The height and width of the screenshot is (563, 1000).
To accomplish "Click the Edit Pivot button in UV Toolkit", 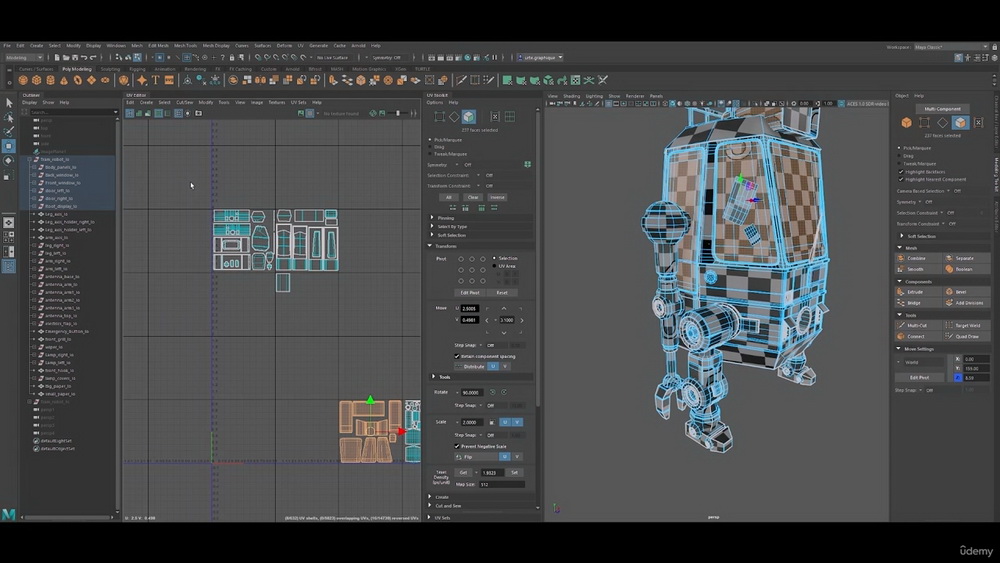I will coord(470,293).
